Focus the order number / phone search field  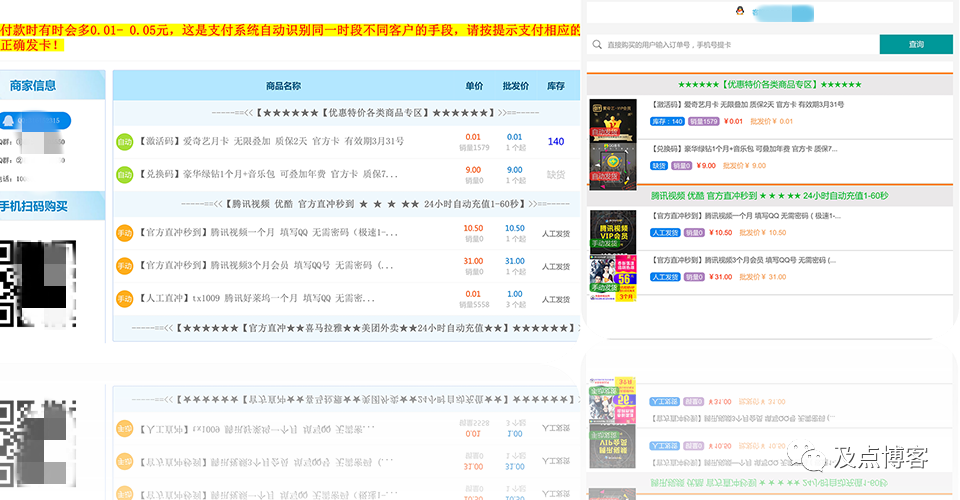(733, 45)
